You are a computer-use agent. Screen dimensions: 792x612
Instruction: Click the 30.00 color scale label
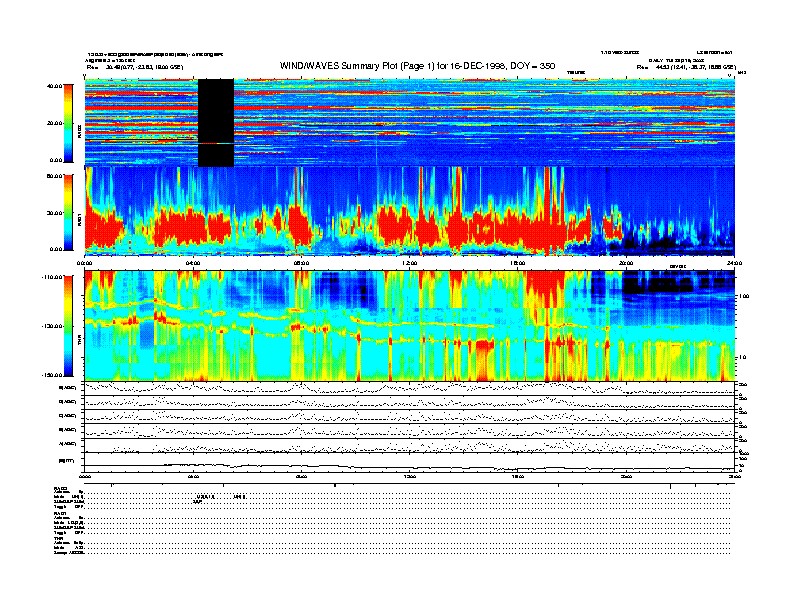55,213
